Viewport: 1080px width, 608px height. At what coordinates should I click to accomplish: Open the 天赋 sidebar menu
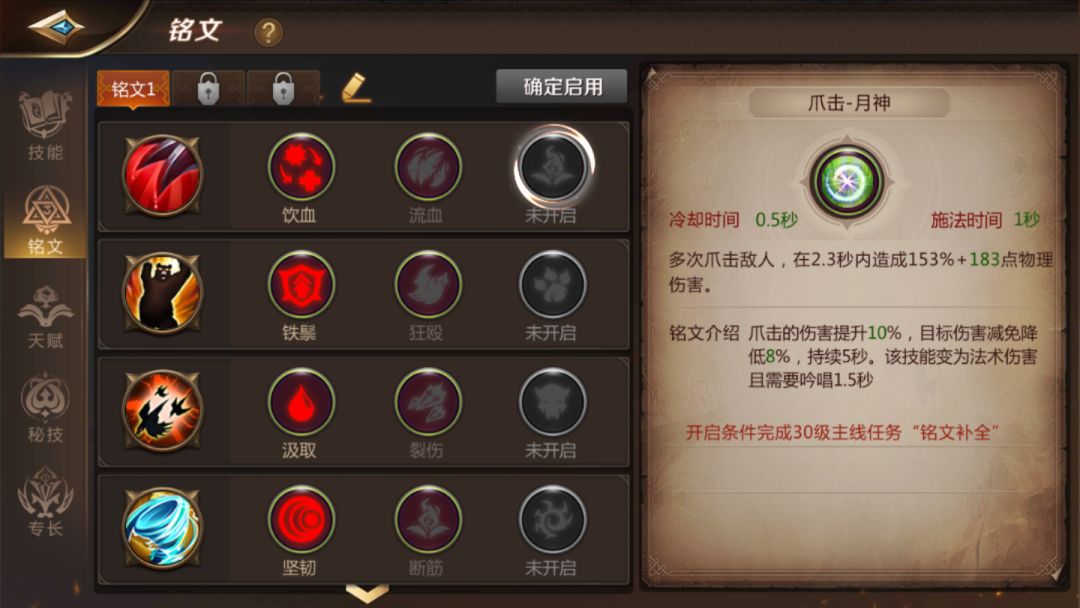pos(45,315)
